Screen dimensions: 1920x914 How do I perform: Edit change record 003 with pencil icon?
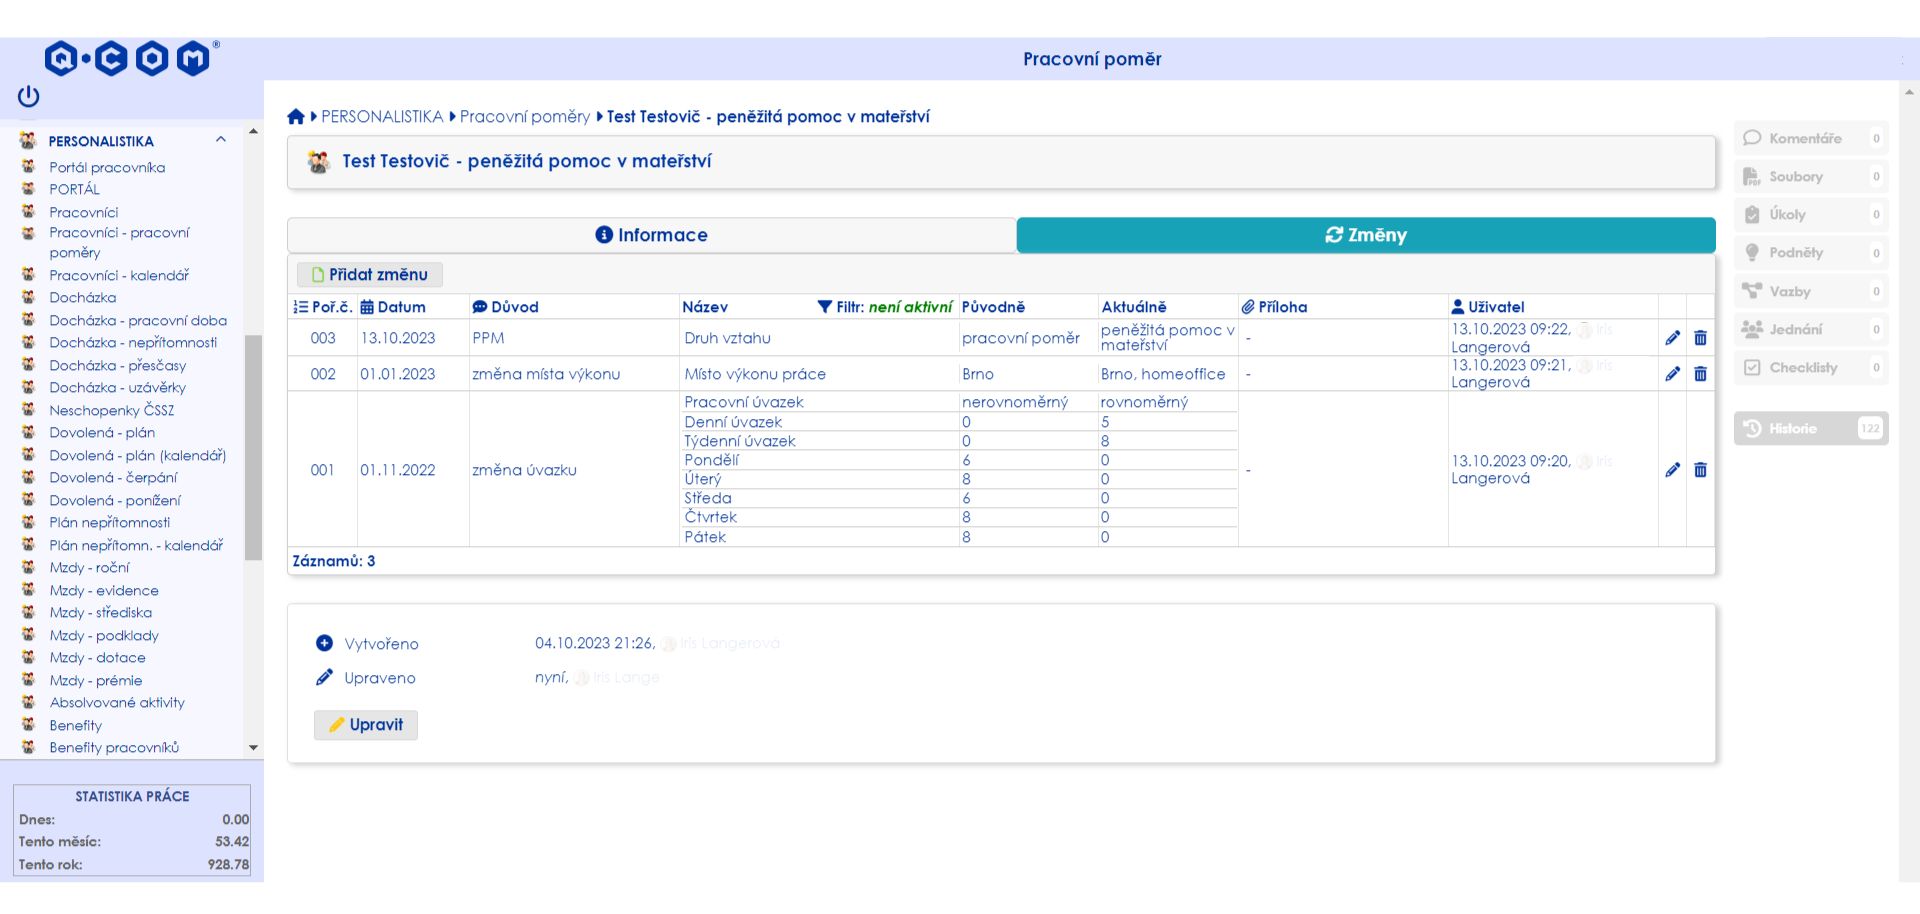pyautogui.click(x=1672, y=338)
